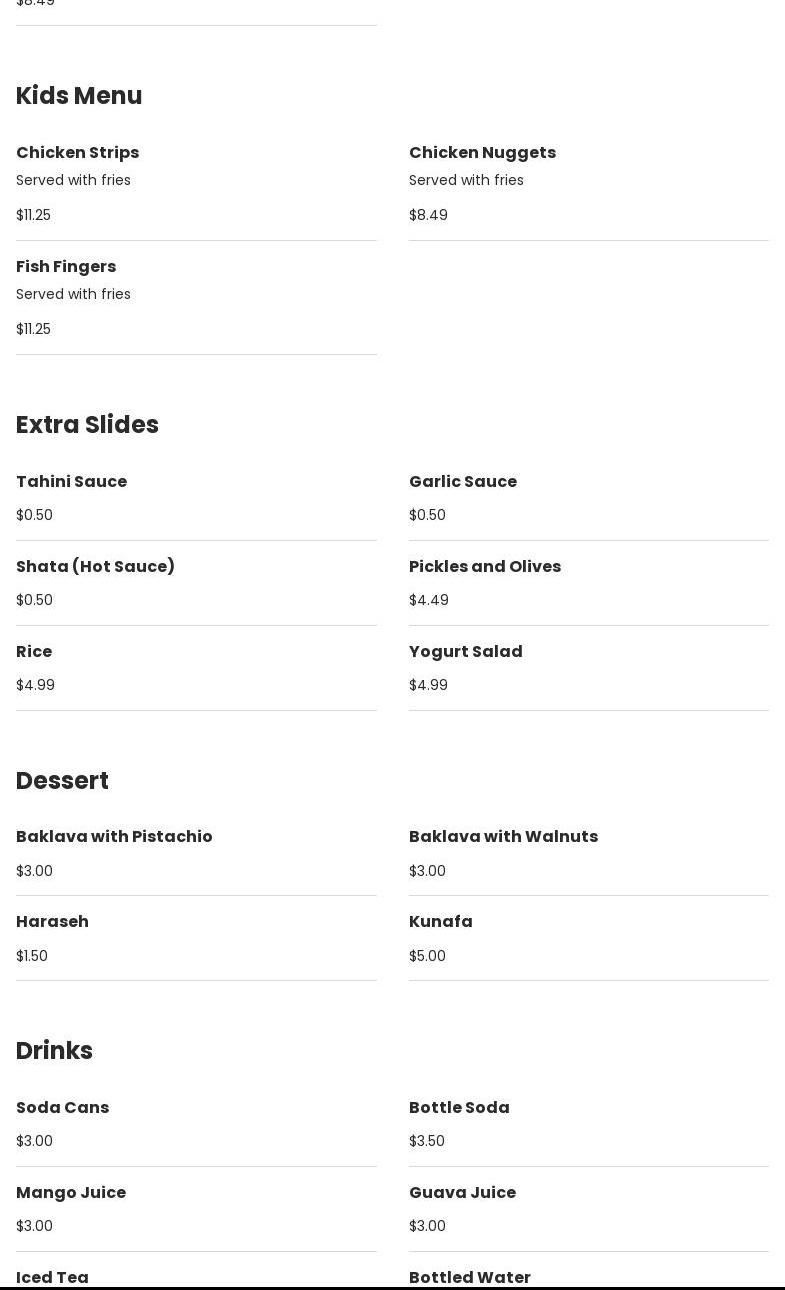Select Soda Cans from drinks

62,1108
